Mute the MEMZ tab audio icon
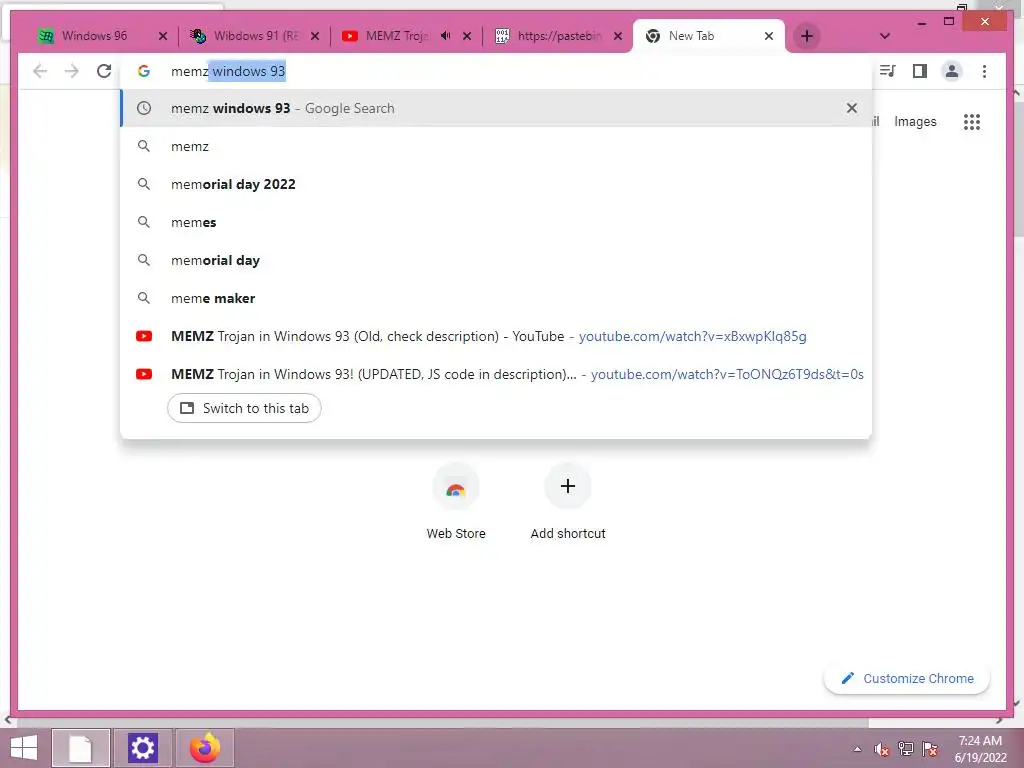The width and height of the screenshot is (1024, 768). [x=445, y=36]
